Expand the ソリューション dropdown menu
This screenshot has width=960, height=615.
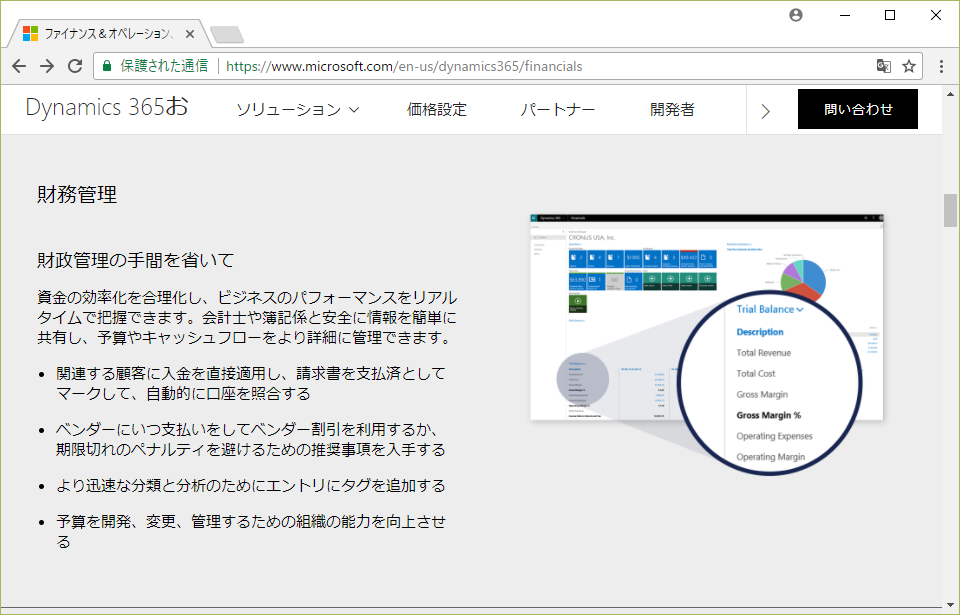(298, 110)
